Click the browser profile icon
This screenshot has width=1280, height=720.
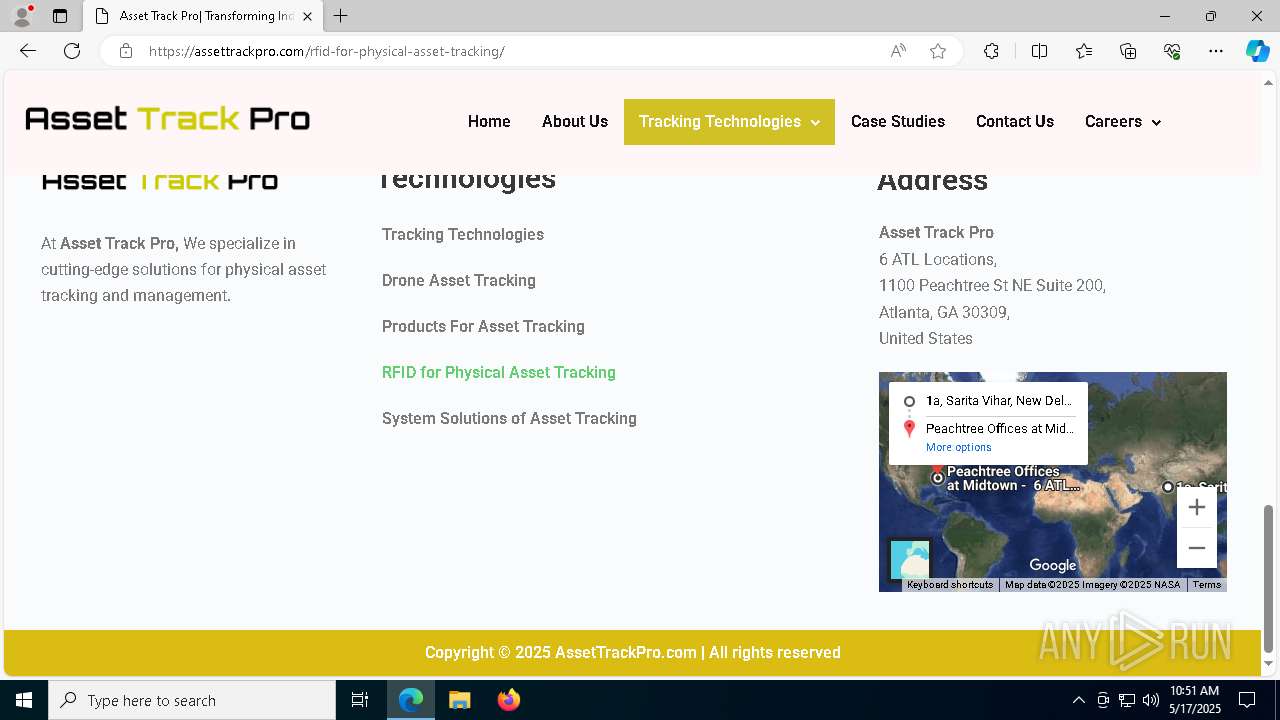pyautogui.click(x=22, y=16)
